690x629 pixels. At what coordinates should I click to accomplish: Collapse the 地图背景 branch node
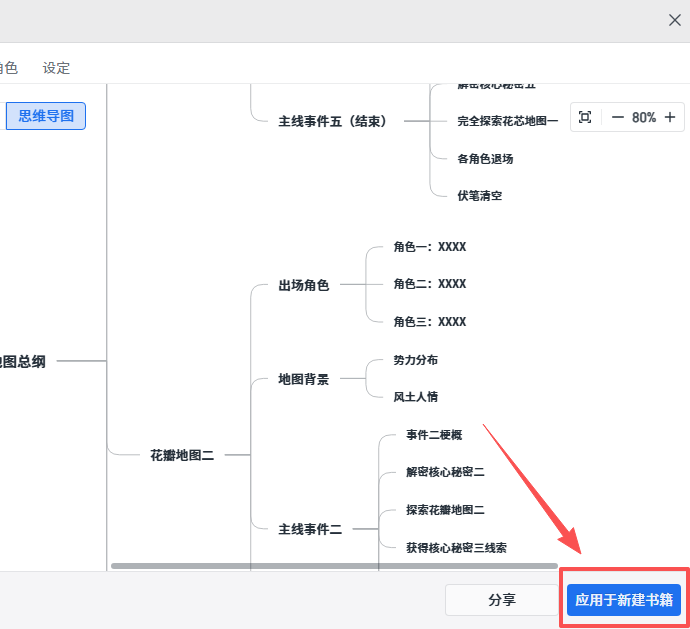coord(303,380)
